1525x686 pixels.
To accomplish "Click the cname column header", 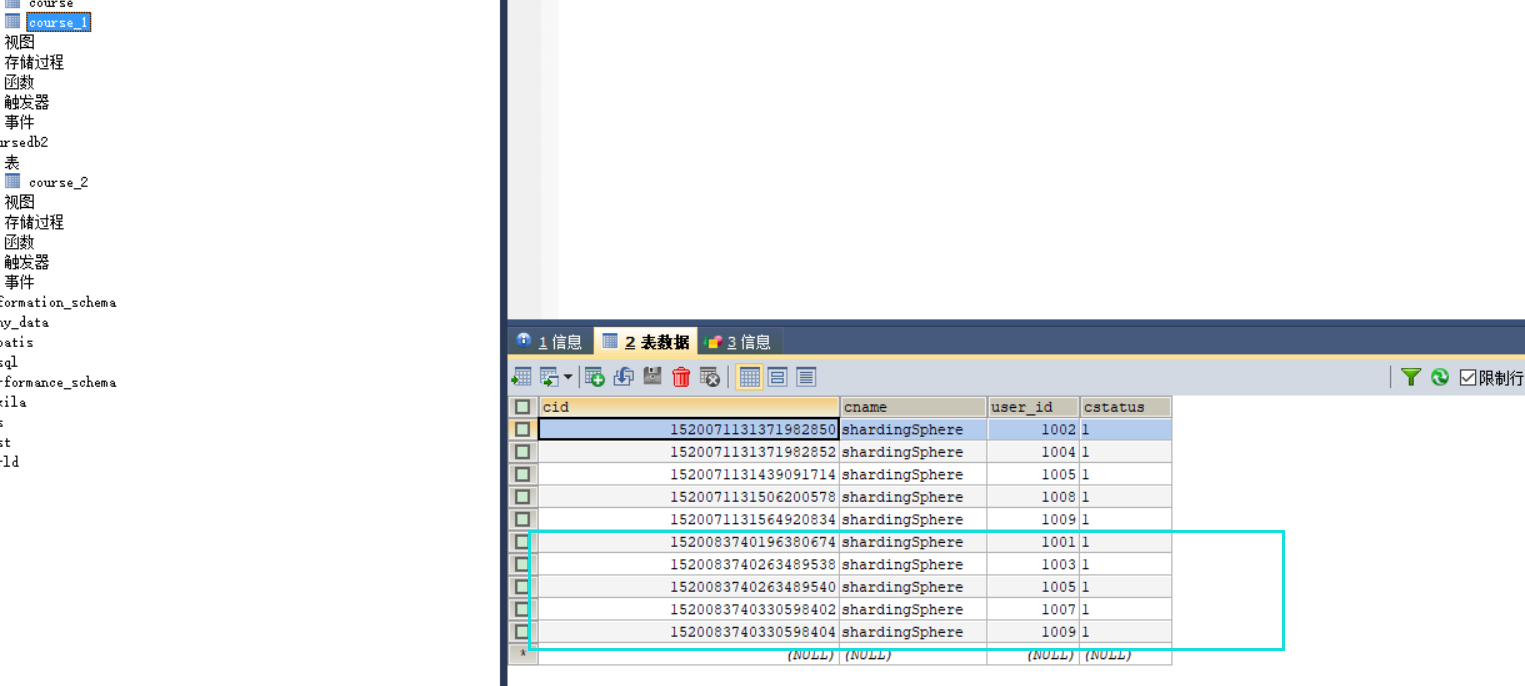I will pos(913,407).
